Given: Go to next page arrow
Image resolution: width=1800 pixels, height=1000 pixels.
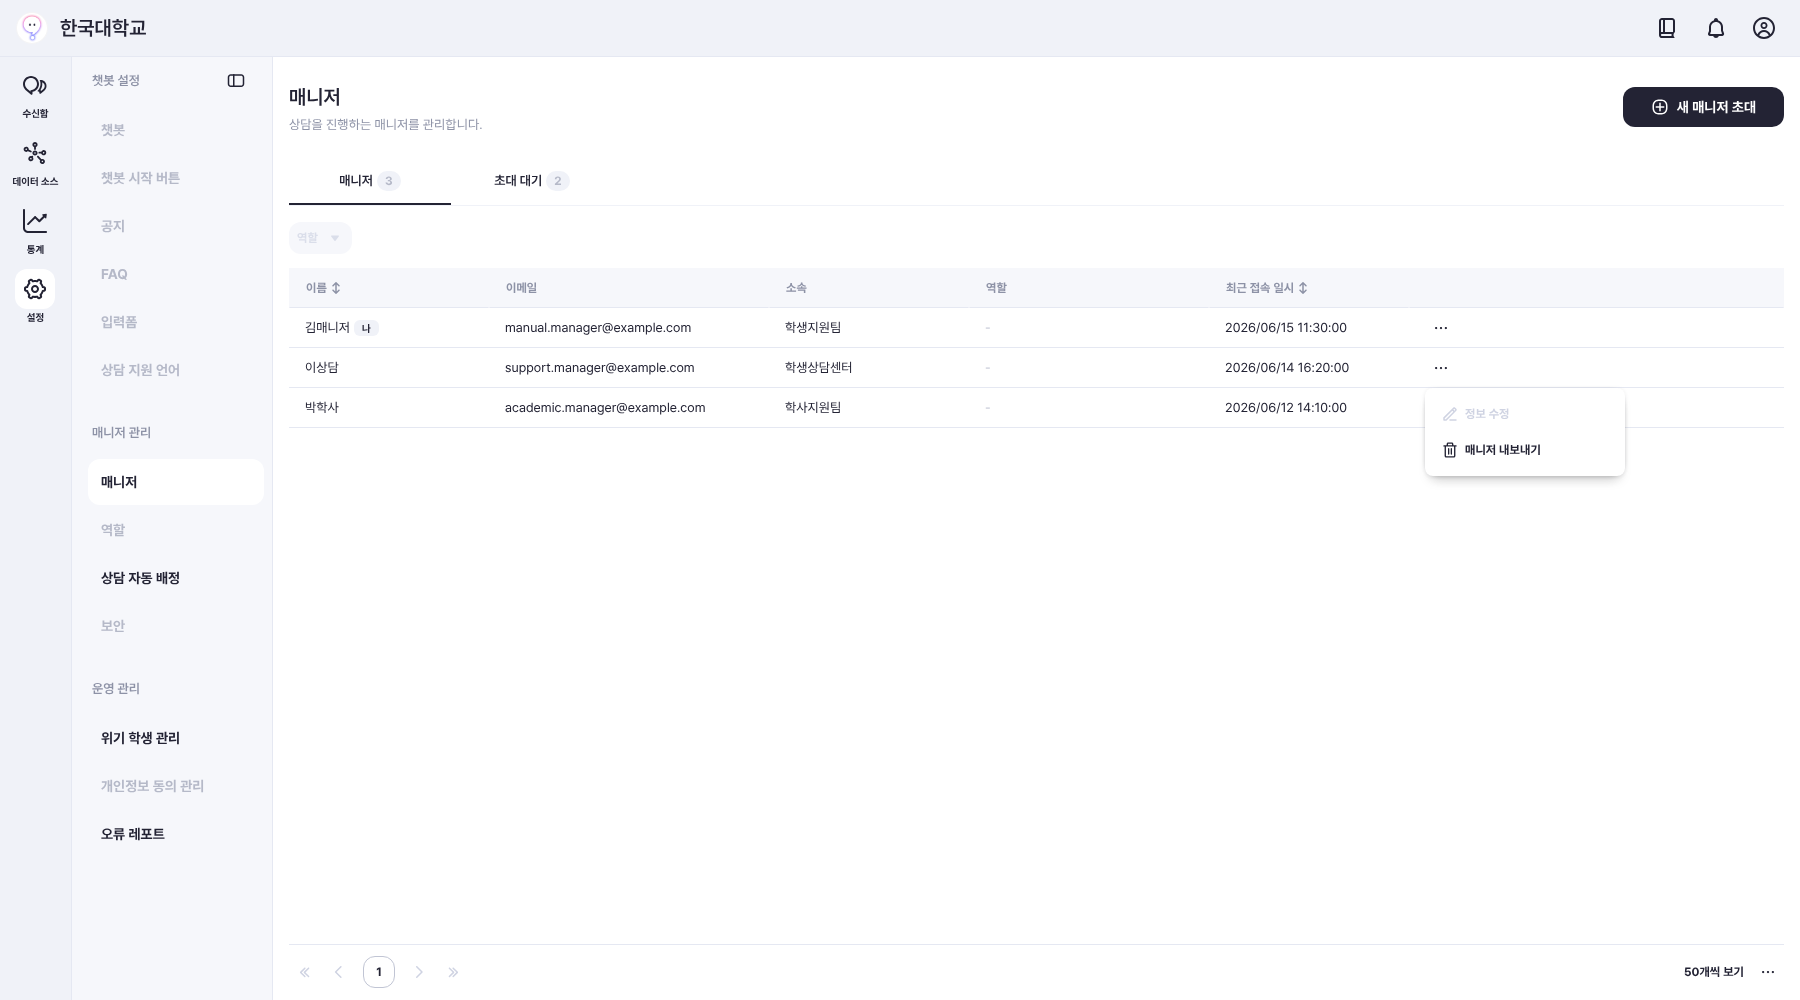Looking at the screenshot, I should 419,972.
